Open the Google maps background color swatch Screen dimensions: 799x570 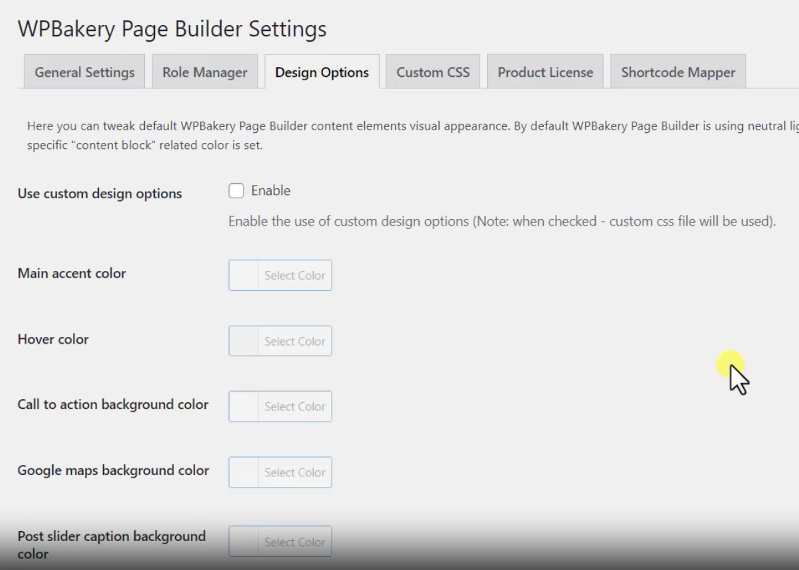244,472
